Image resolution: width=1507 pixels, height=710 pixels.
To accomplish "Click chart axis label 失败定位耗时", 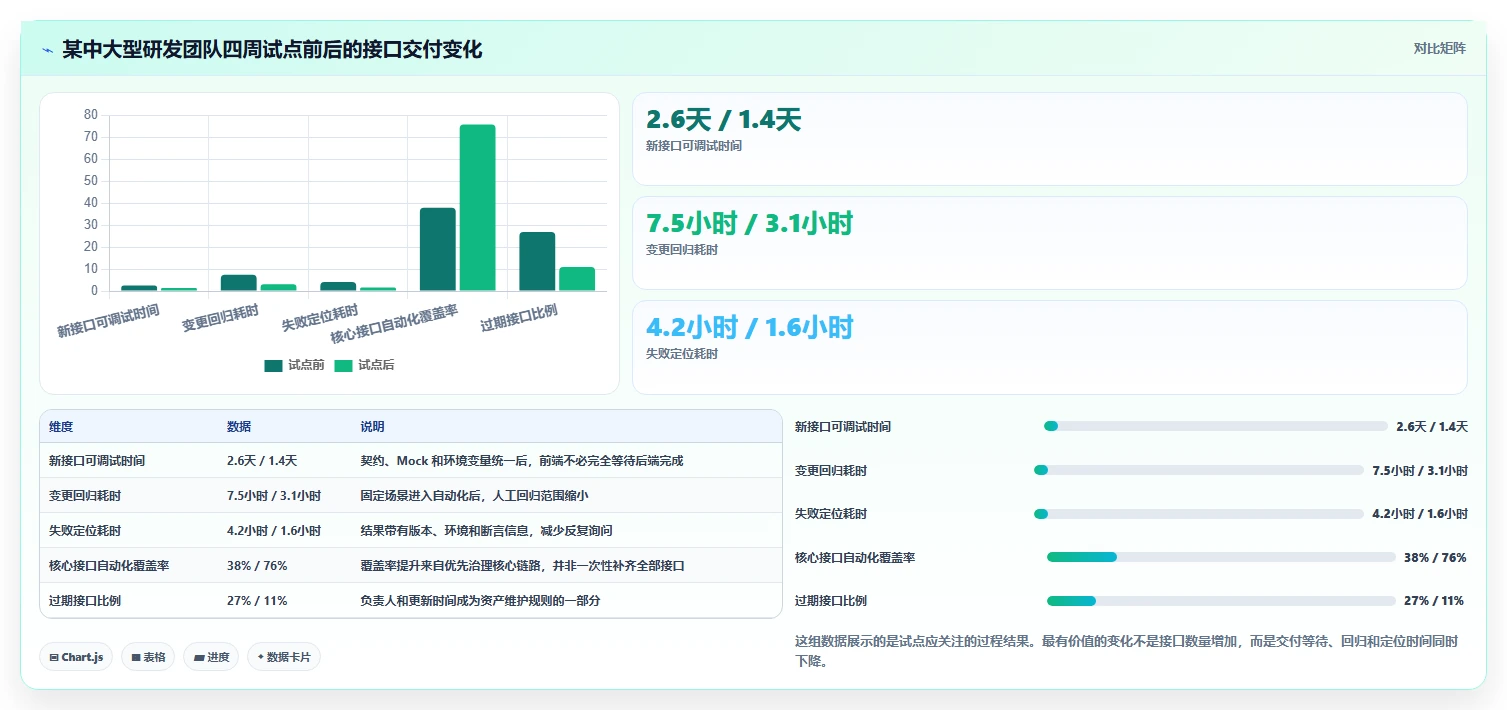I will point(320,318).
